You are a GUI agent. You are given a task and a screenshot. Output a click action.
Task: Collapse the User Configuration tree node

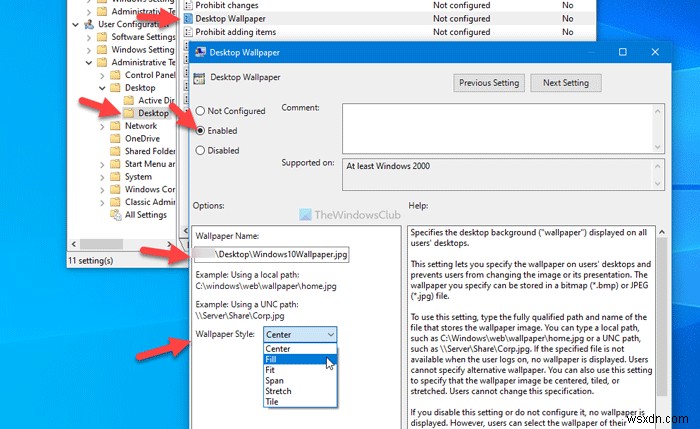pos(75,25)
